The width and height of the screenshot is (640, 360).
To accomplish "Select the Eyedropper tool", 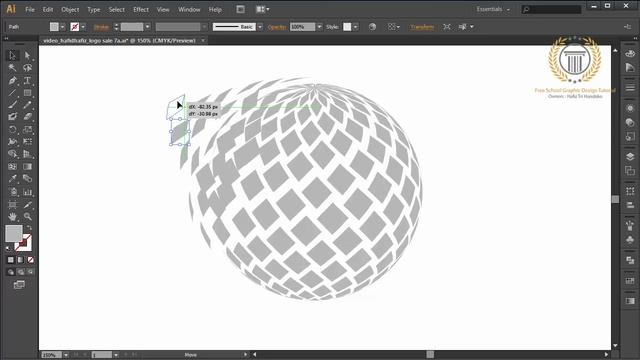I will pyautogui.click(x=12, y=179).
